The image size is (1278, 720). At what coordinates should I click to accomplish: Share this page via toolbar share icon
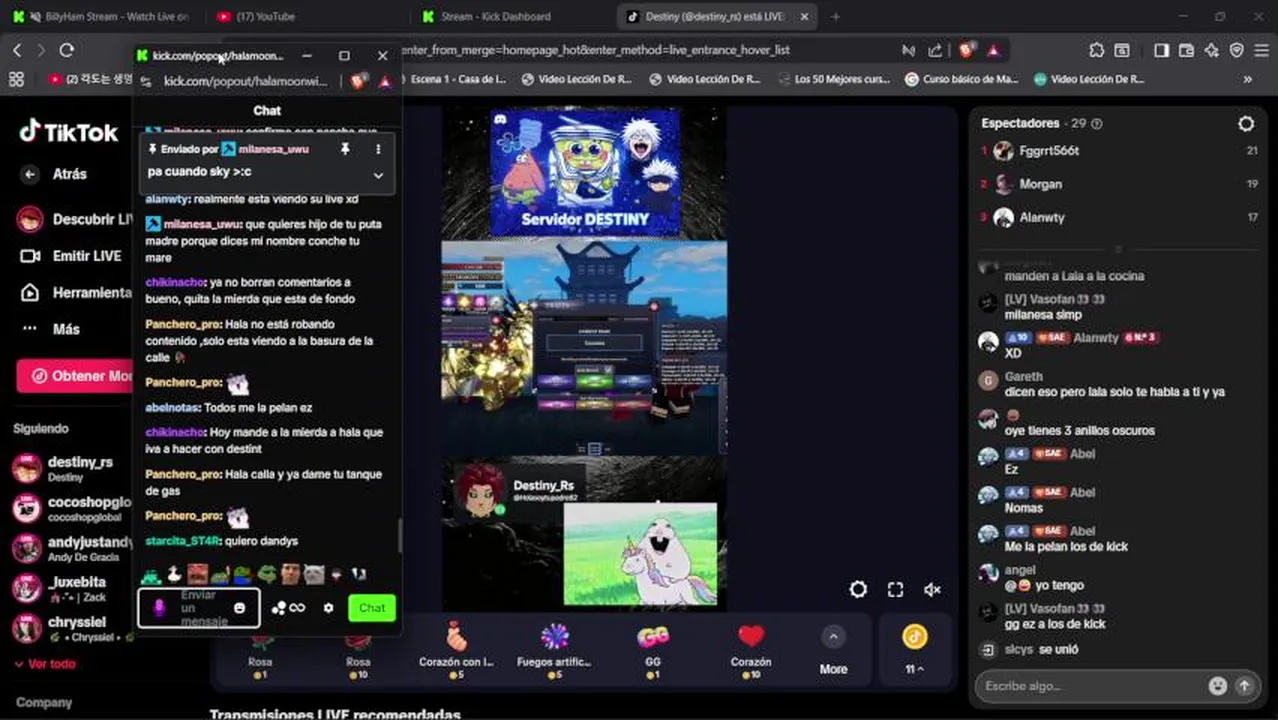pyautogui.click(x=935, y=50)
